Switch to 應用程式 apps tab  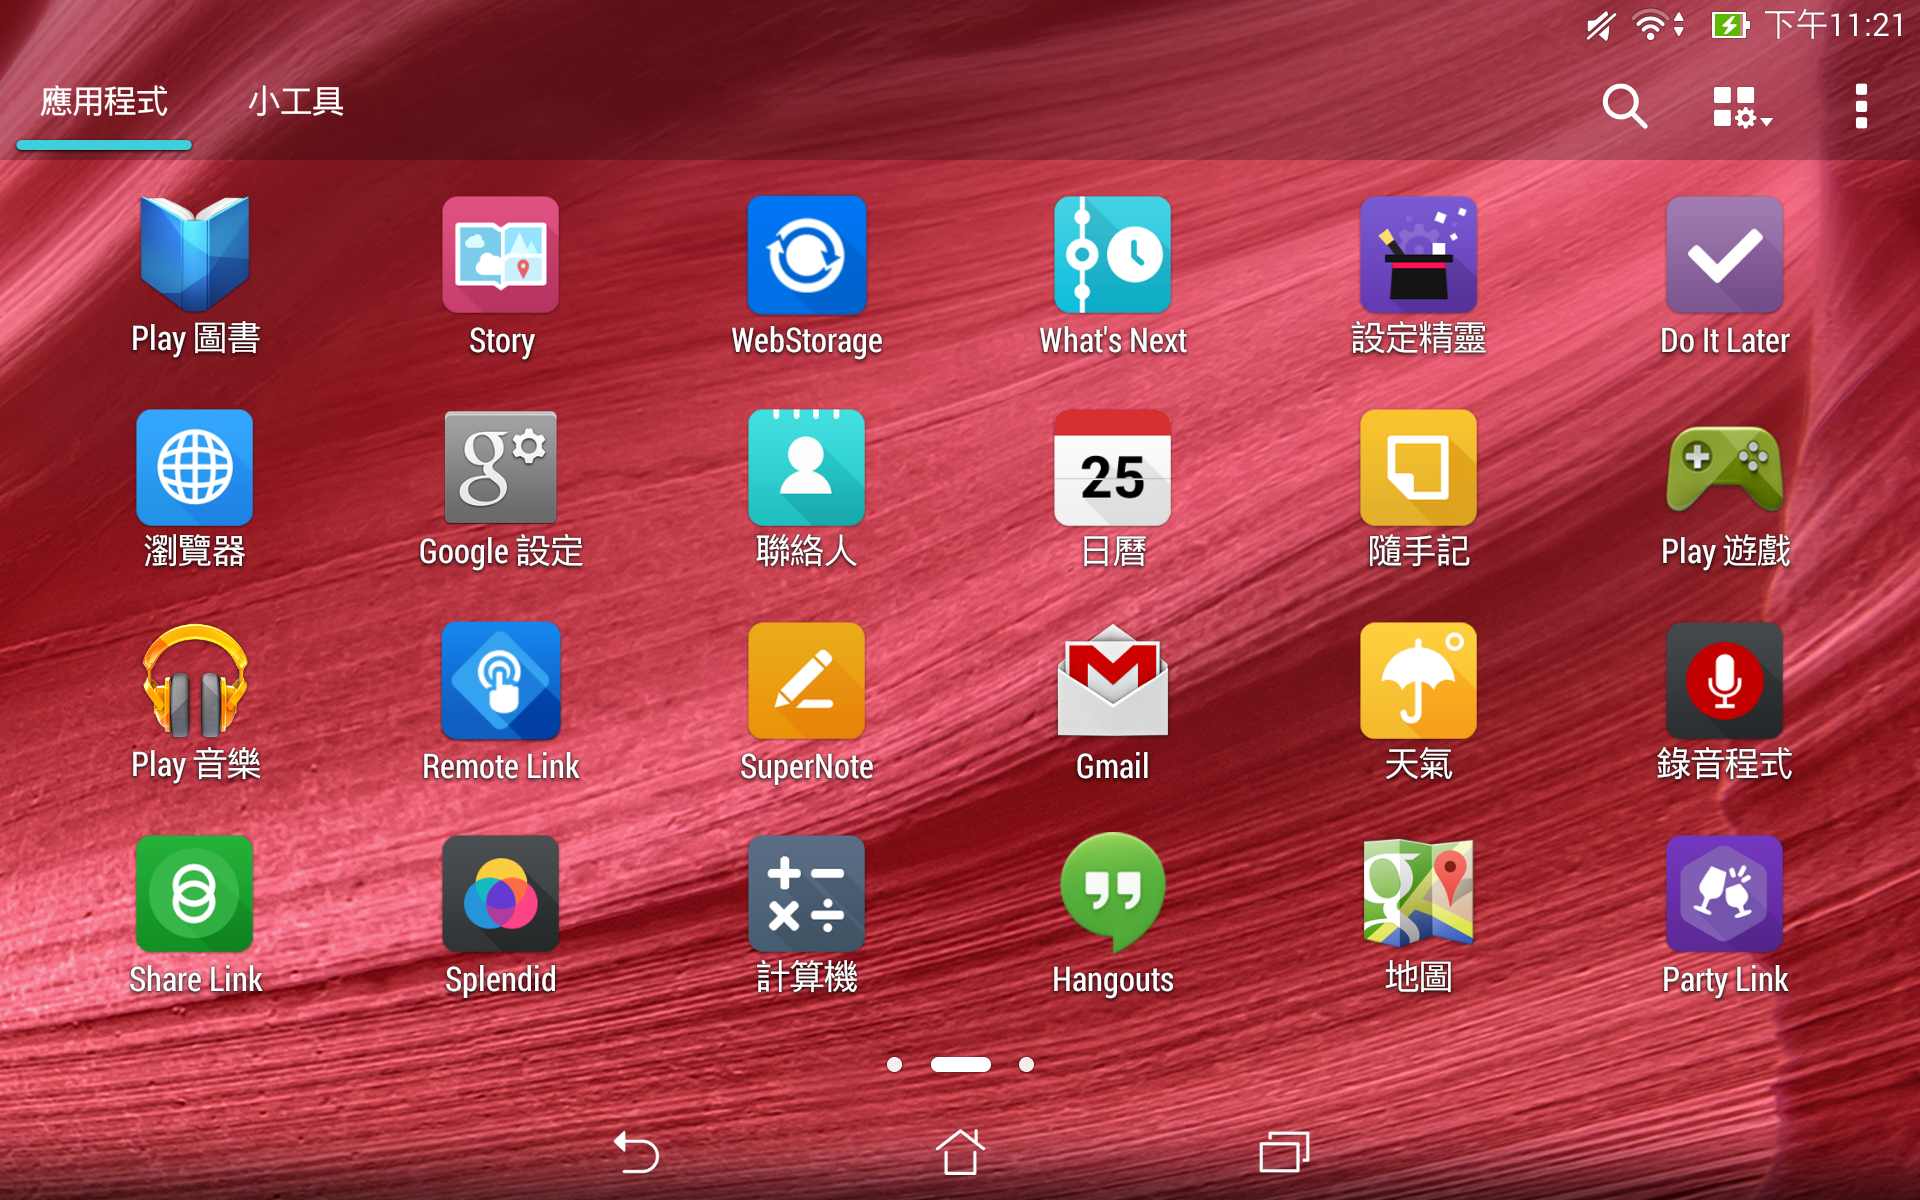click(x=104, y=102)
